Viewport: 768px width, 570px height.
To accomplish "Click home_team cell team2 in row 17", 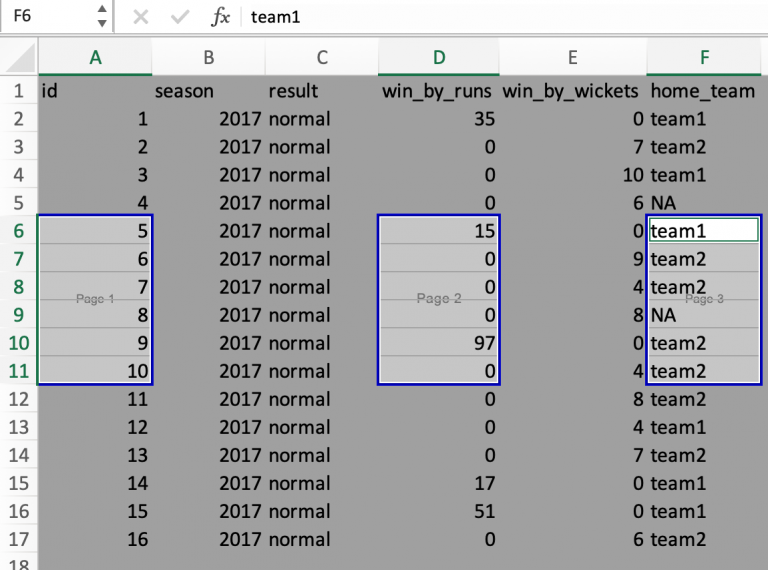I will (x=704, y=539).
